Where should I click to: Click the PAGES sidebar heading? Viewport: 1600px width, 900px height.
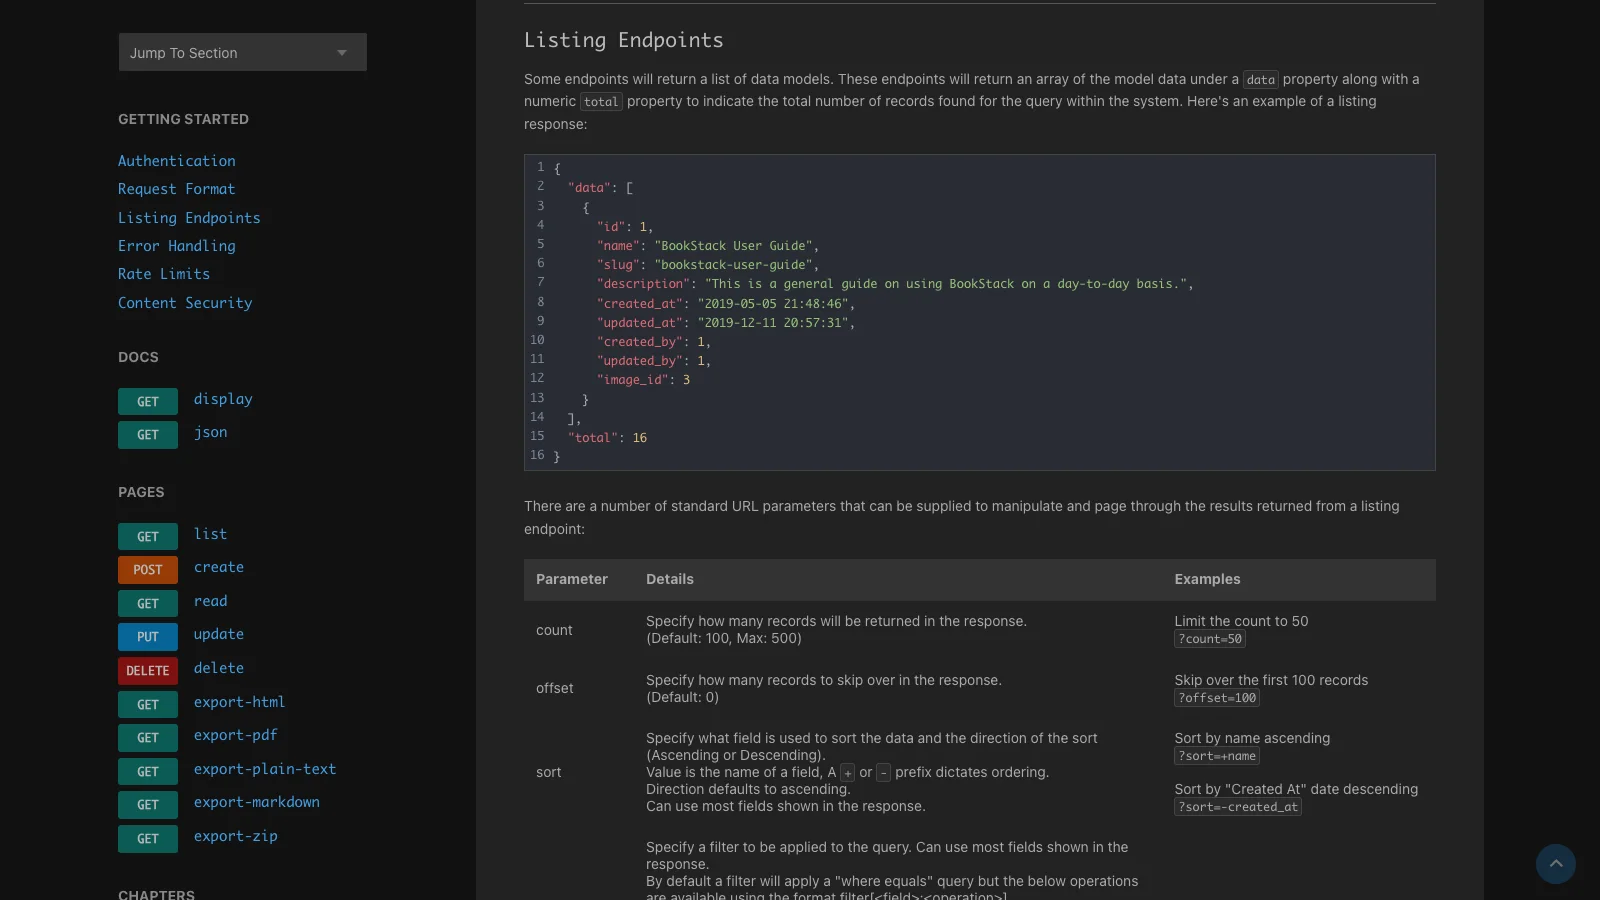point(141,492)
